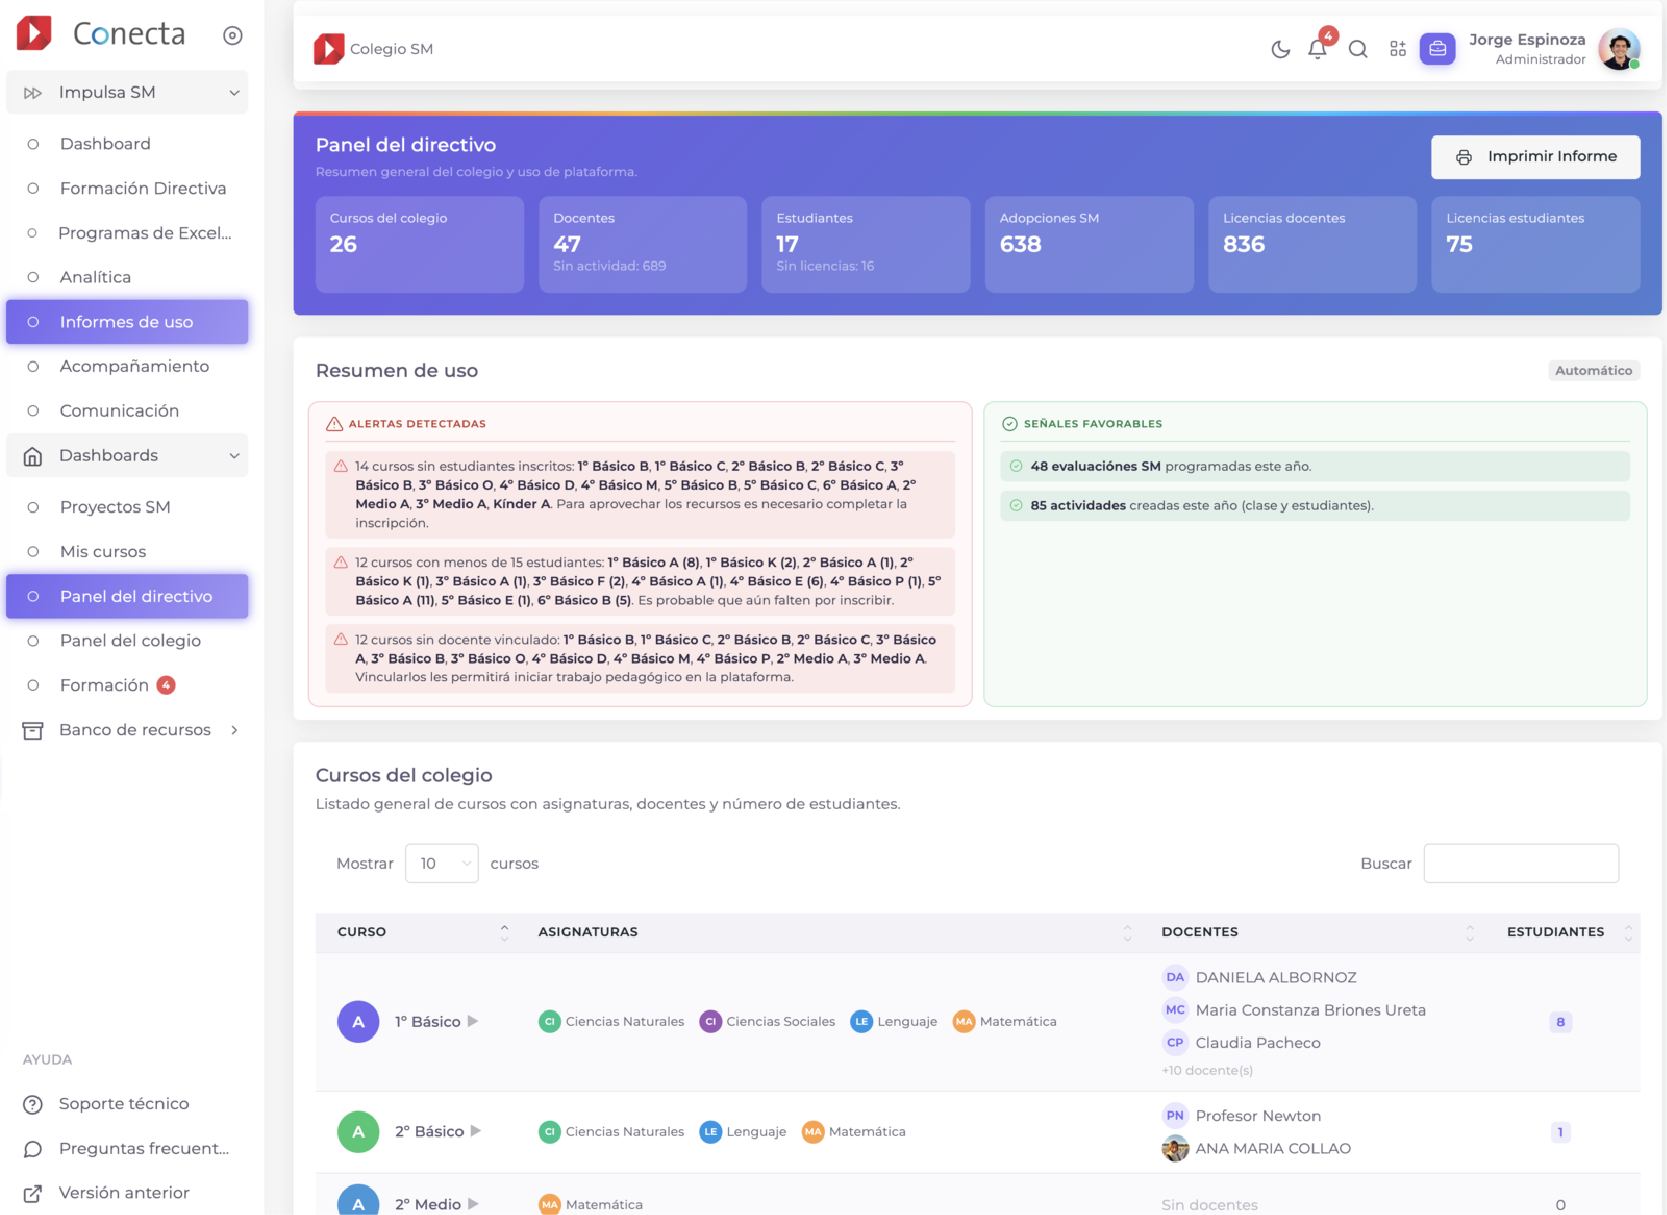This screenshot has width=1667, height=1215.
Task: Open Jorge Espinoza profile avatar
Action: pyautogui.click(x=1619, y=49)
